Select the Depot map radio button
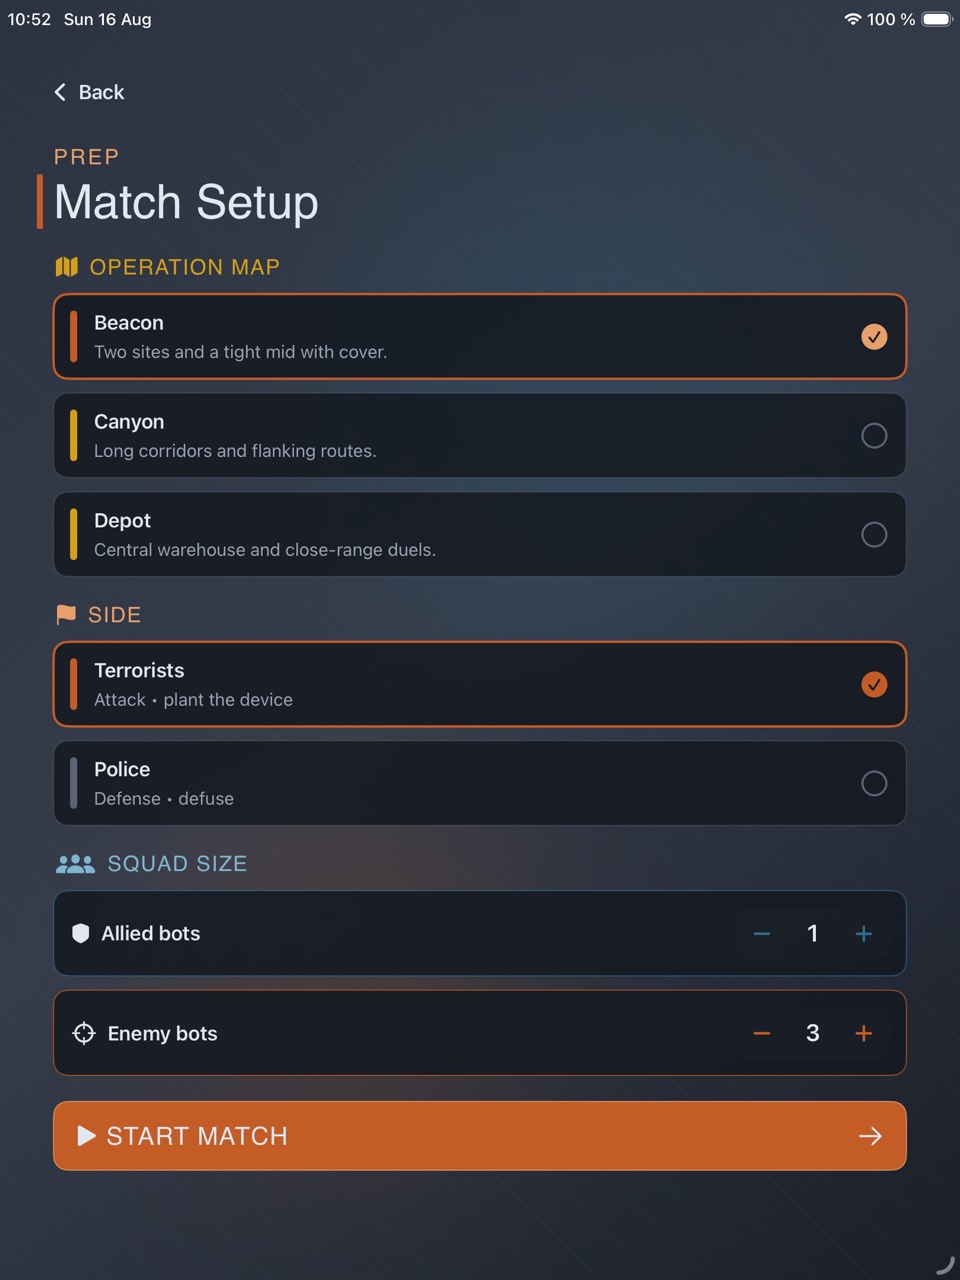Viewport: 960px width, 1280px height. click(874, 534)
